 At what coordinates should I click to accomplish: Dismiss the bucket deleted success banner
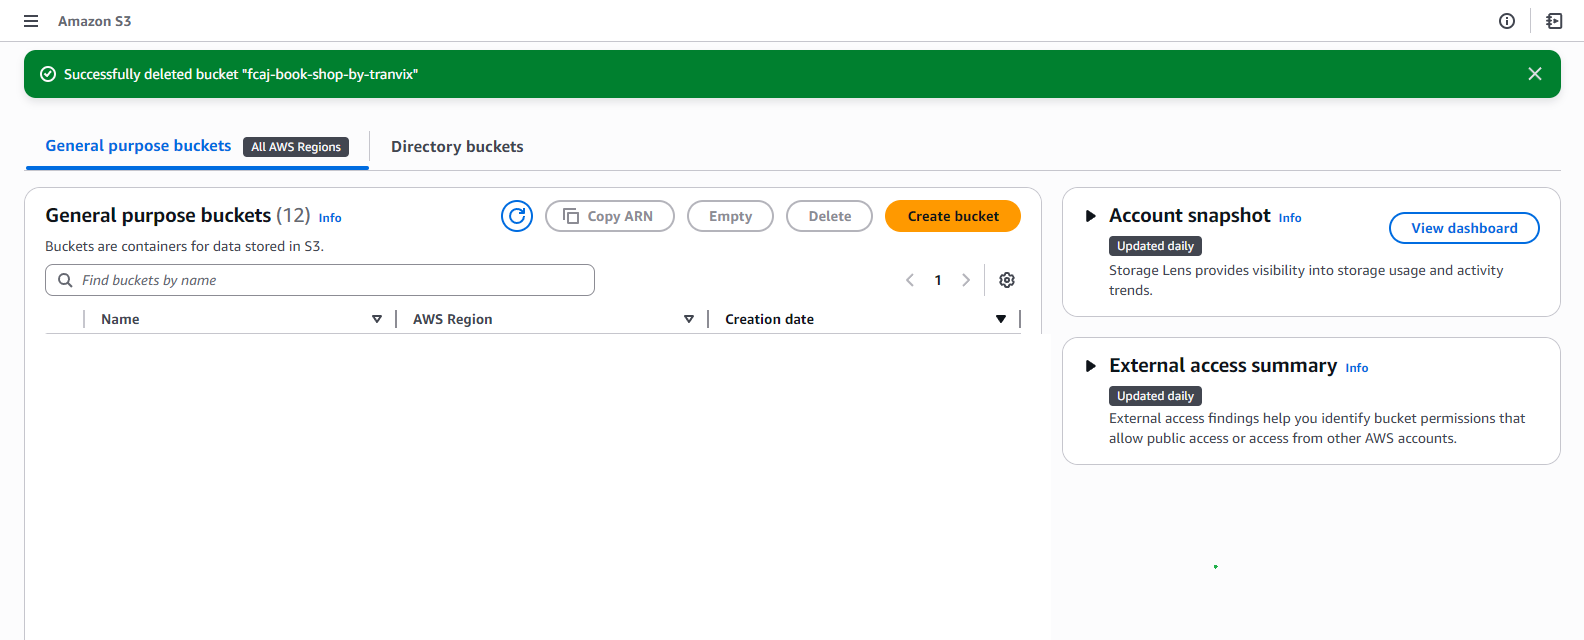click(1535, 74)
